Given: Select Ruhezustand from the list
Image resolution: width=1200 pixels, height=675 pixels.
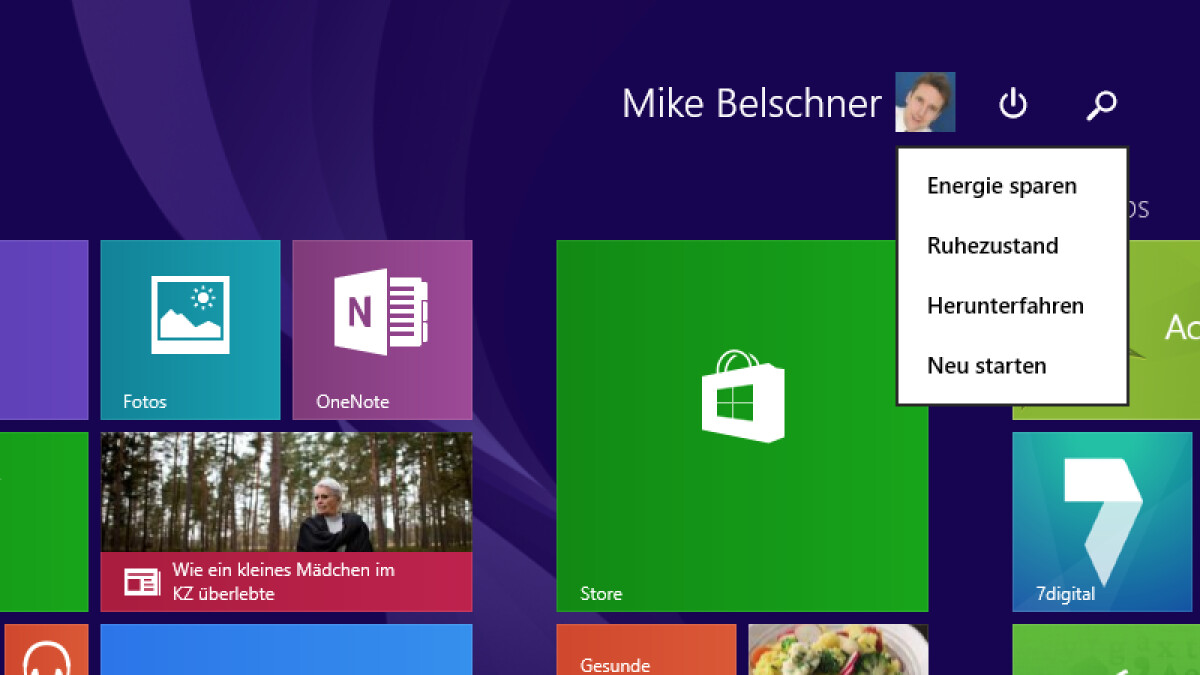Looking at the screenshot, I should pyautogui.click(x=992, y=246).
